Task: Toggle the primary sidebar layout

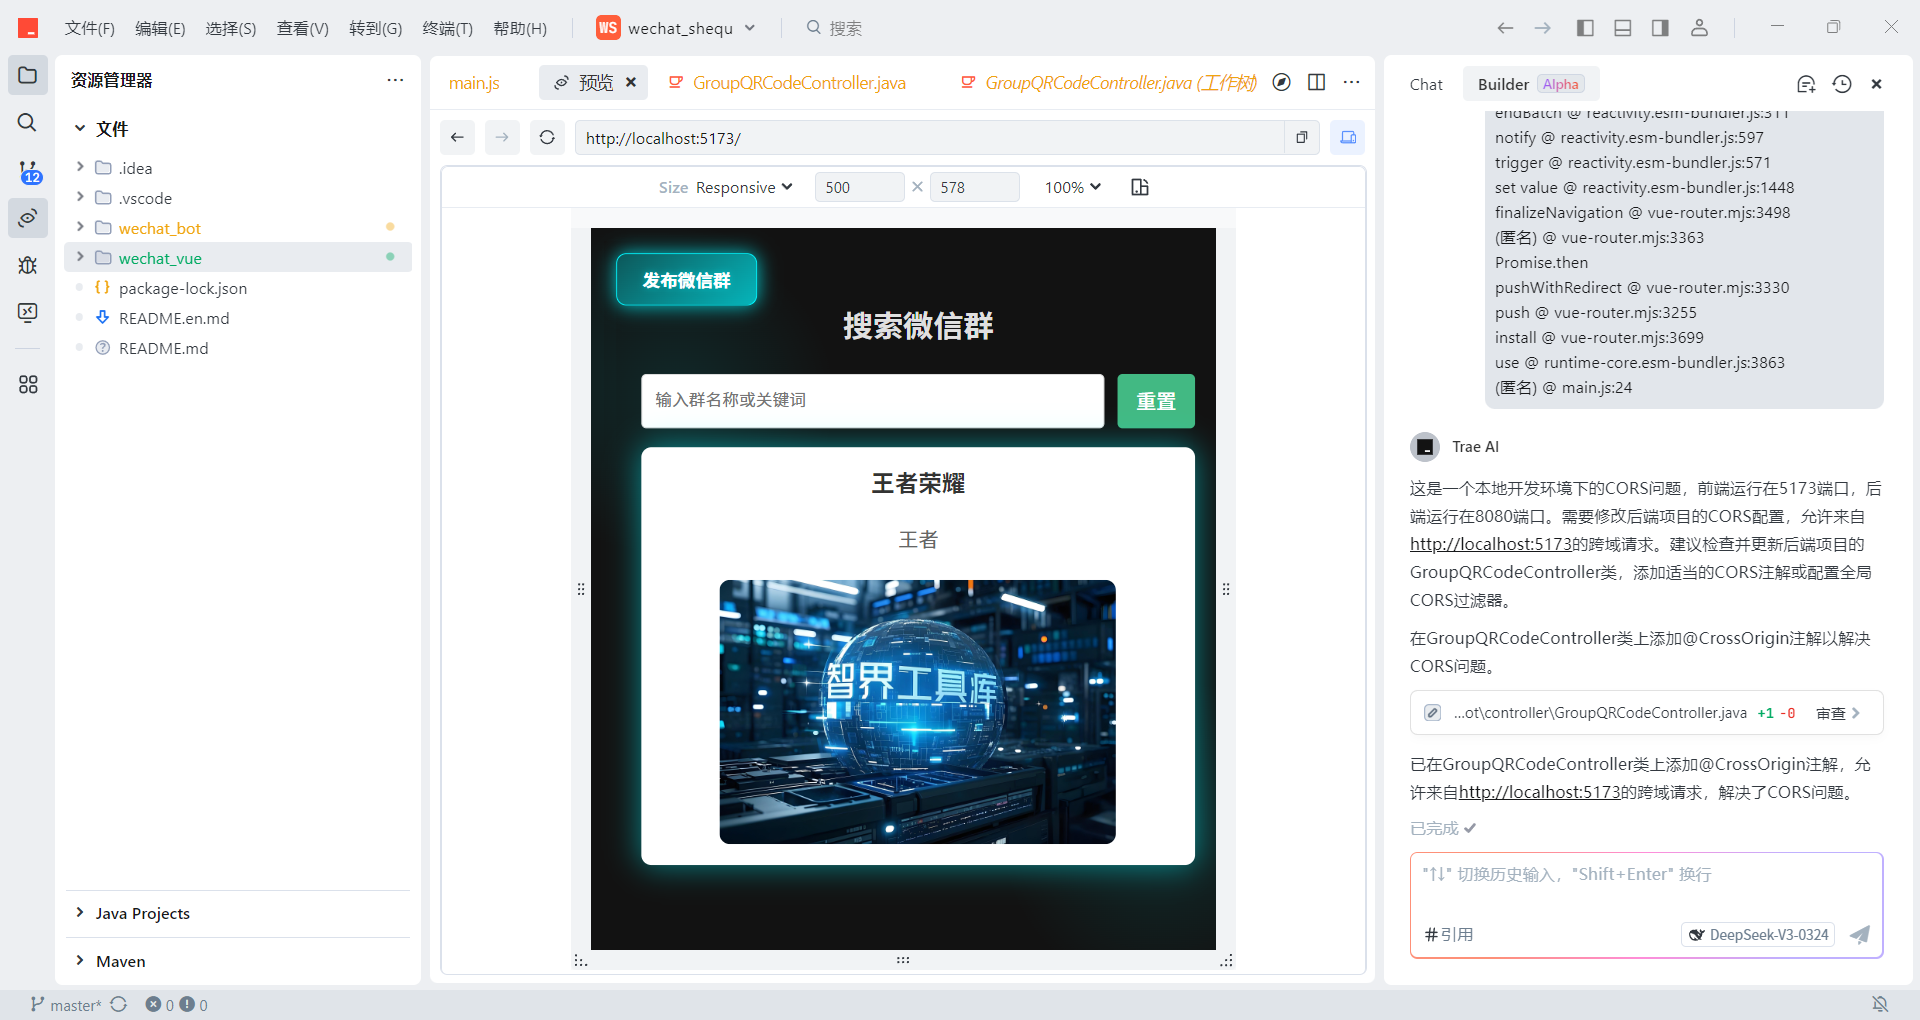Action: pos(1585,28)
